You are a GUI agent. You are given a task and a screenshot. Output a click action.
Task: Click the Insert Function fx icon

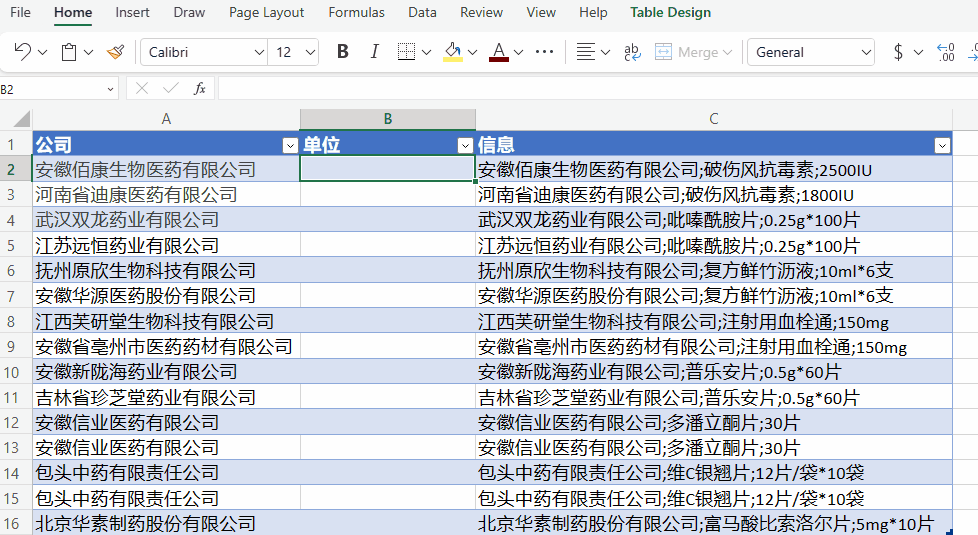click(x=200, y=89)
